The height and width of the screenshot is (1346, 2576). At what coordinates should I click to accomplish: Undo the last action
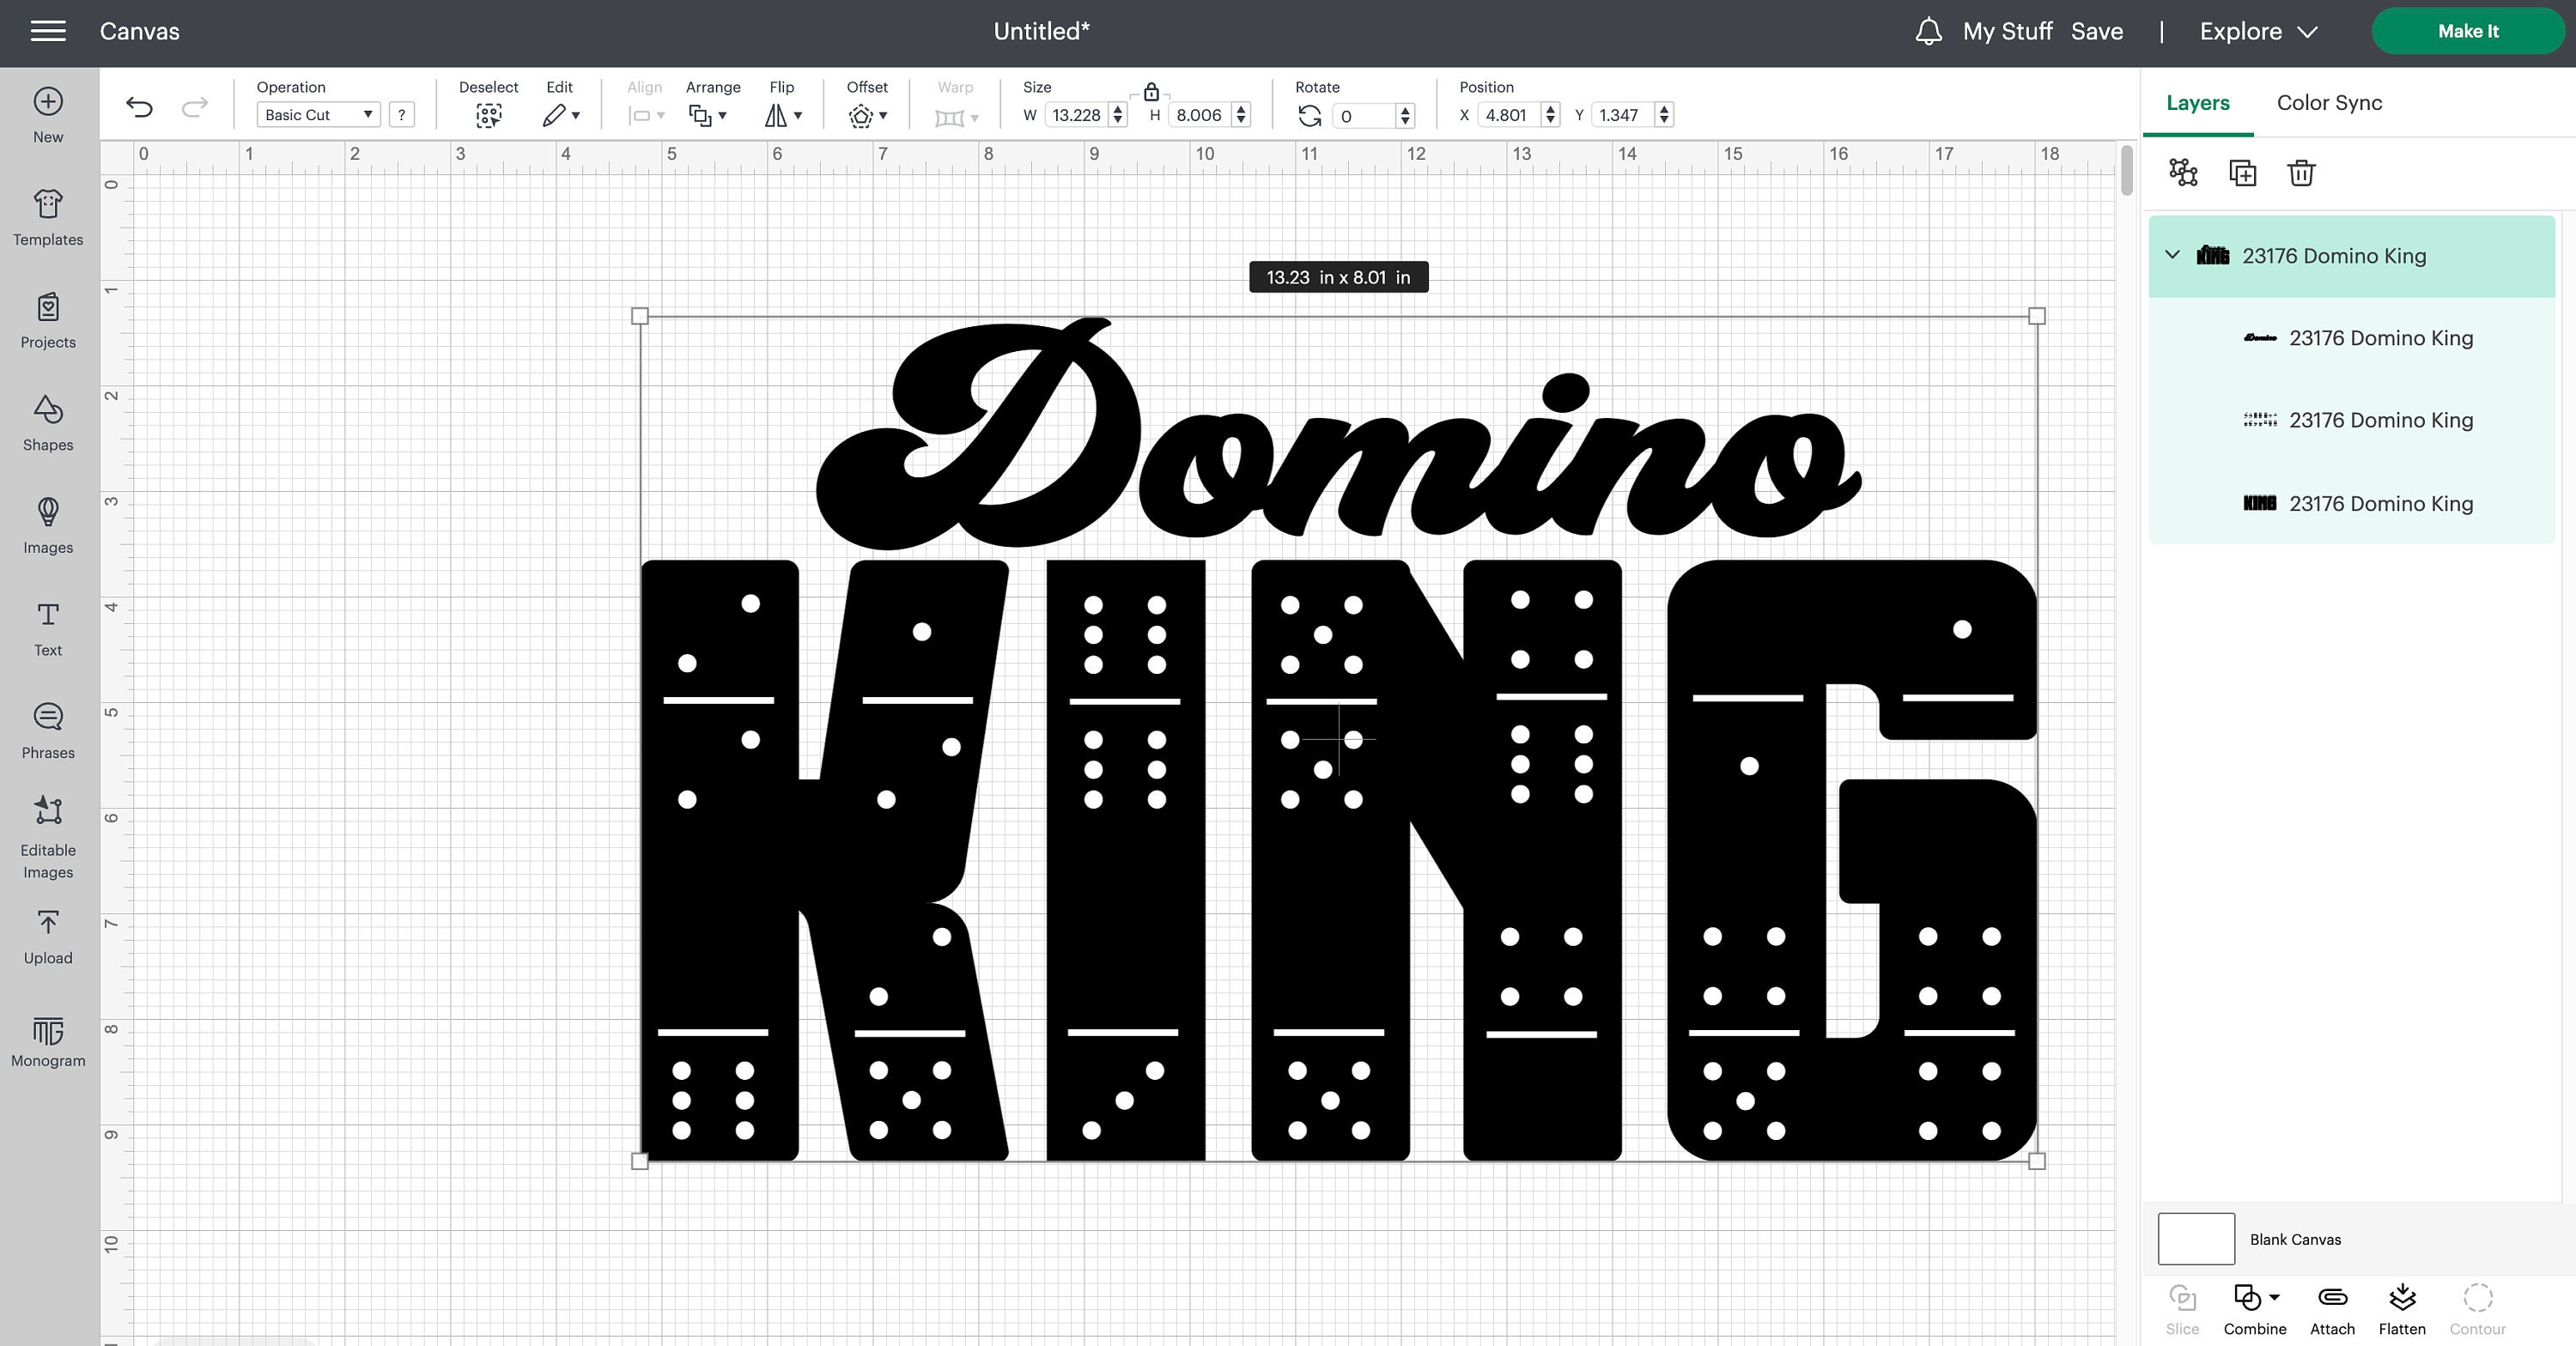click(x=139, y=107)
